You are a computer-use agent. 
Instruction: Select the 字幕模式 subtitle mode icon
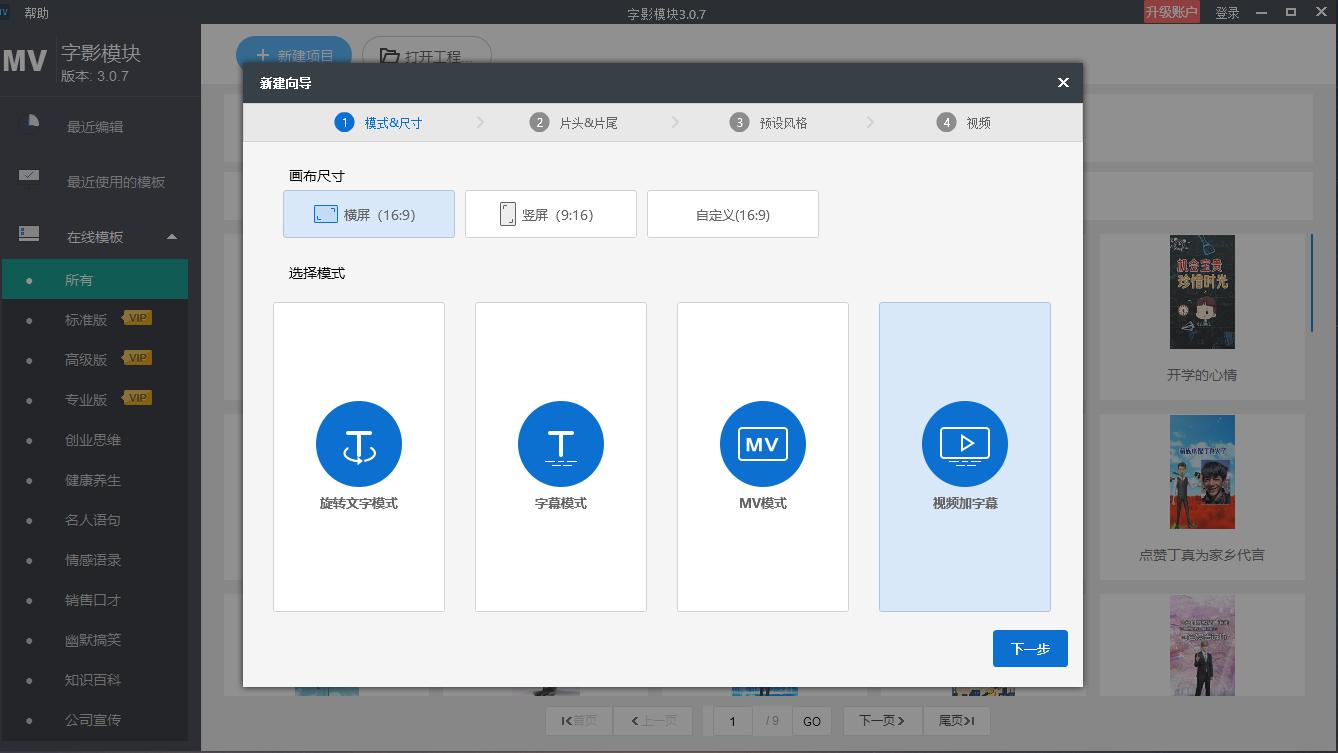pyautogui.click(x=561, y=443)
